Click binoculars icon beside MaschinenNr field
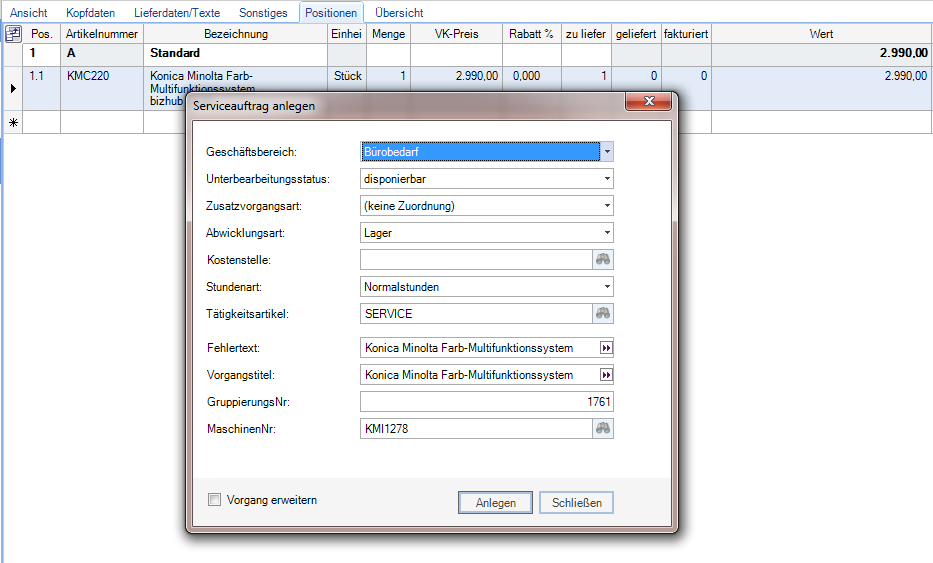933x563 pixels. 604,429
